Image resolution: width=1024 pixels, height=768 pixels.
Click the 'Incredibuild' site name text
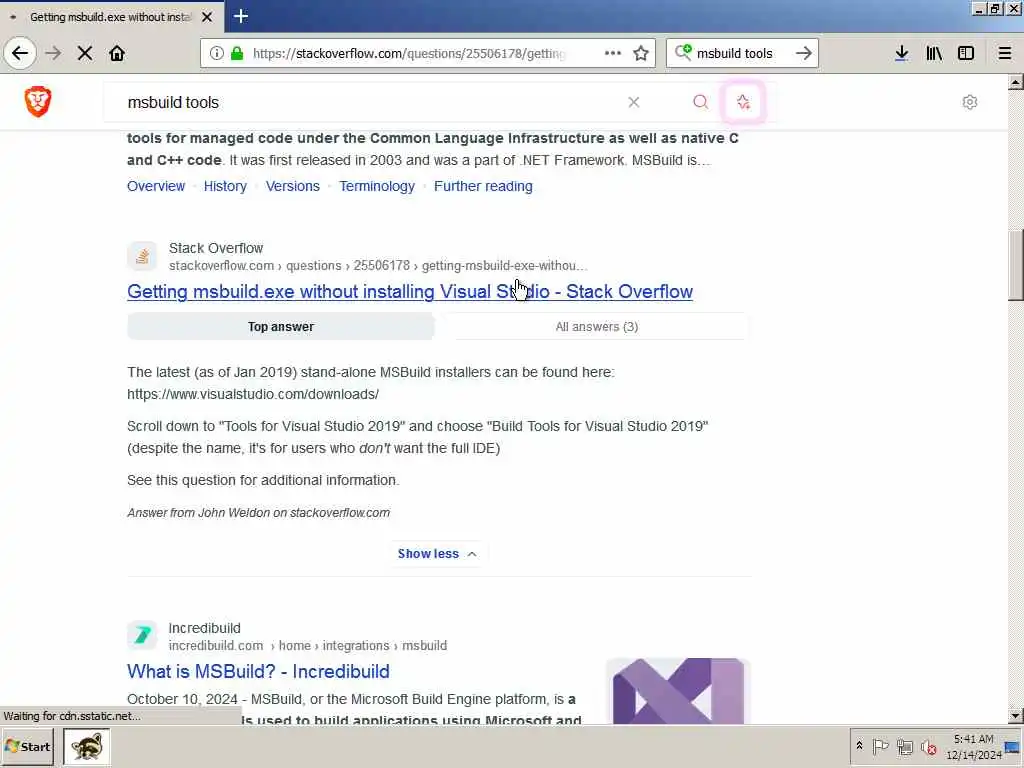(x=204, y=628)
